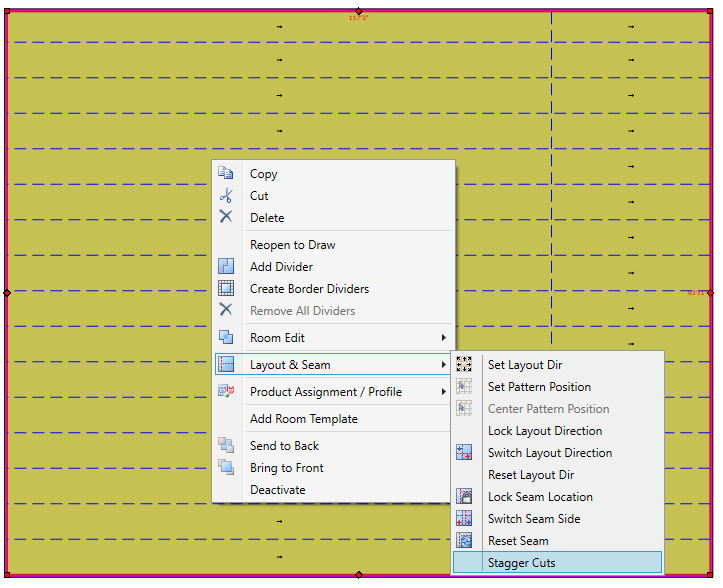Select Stagger Cuts from the submenu
The height and width of the screenshot is (588, 723).
click(x=521, y=563)
